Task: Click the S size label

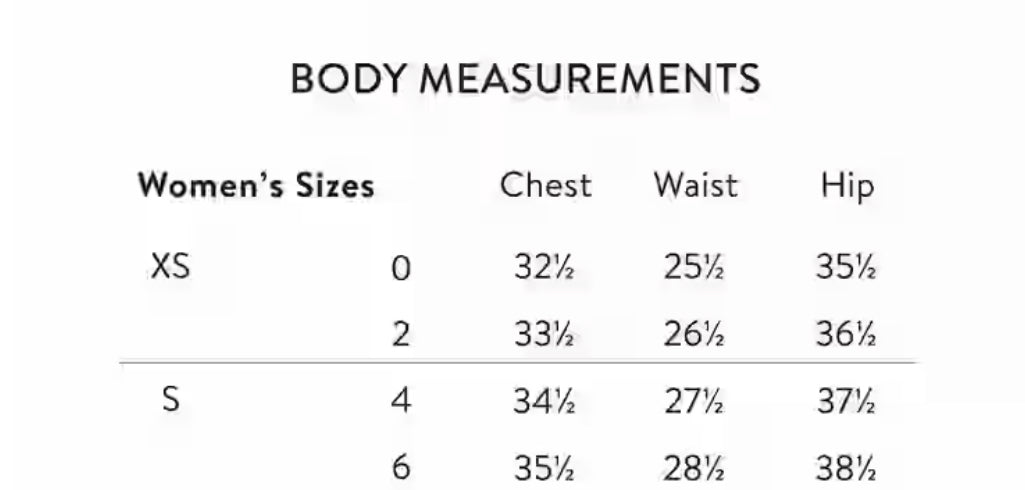Action: [171, 400]
